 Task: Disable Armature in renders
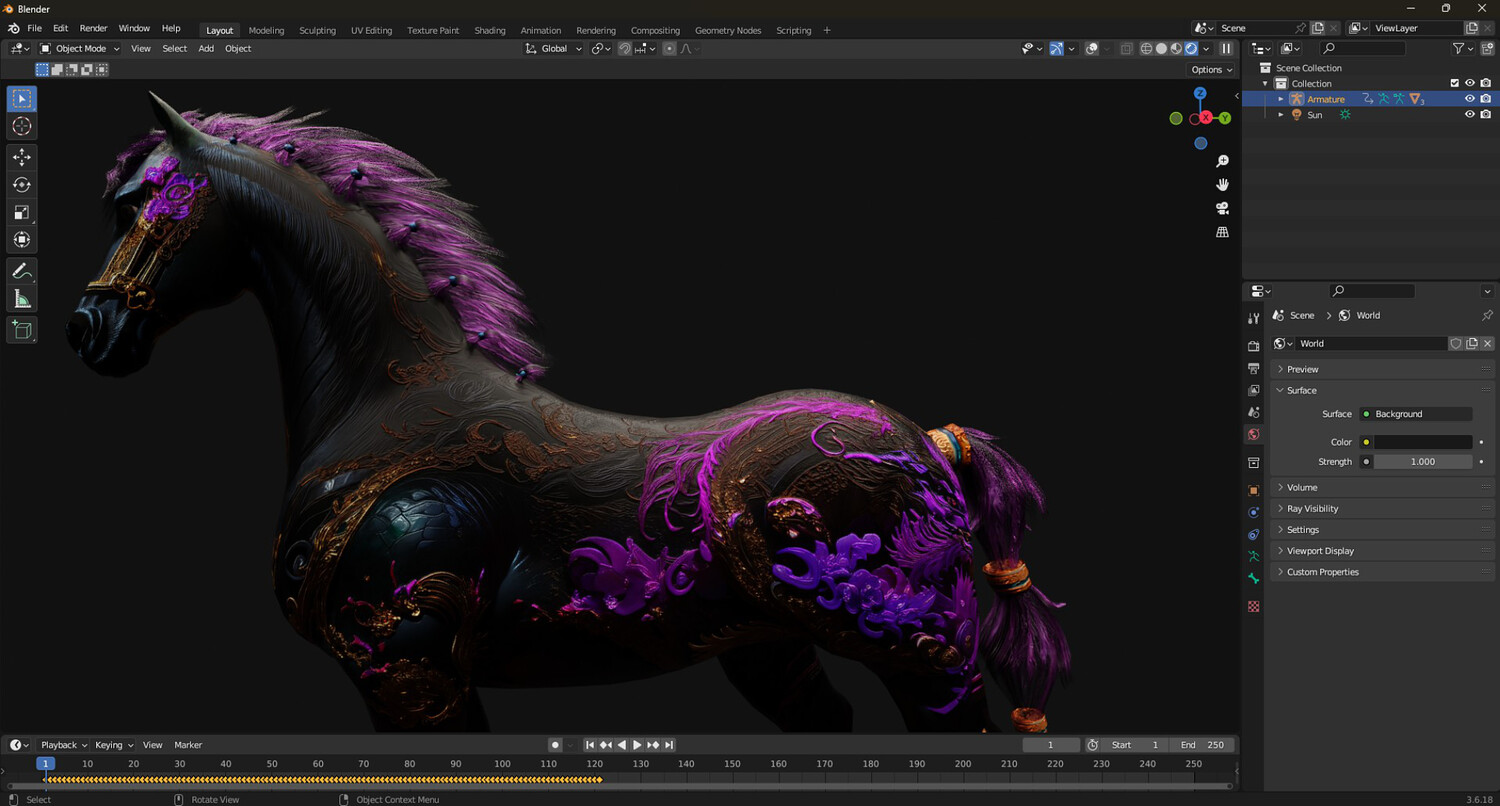coord(1486,99)
